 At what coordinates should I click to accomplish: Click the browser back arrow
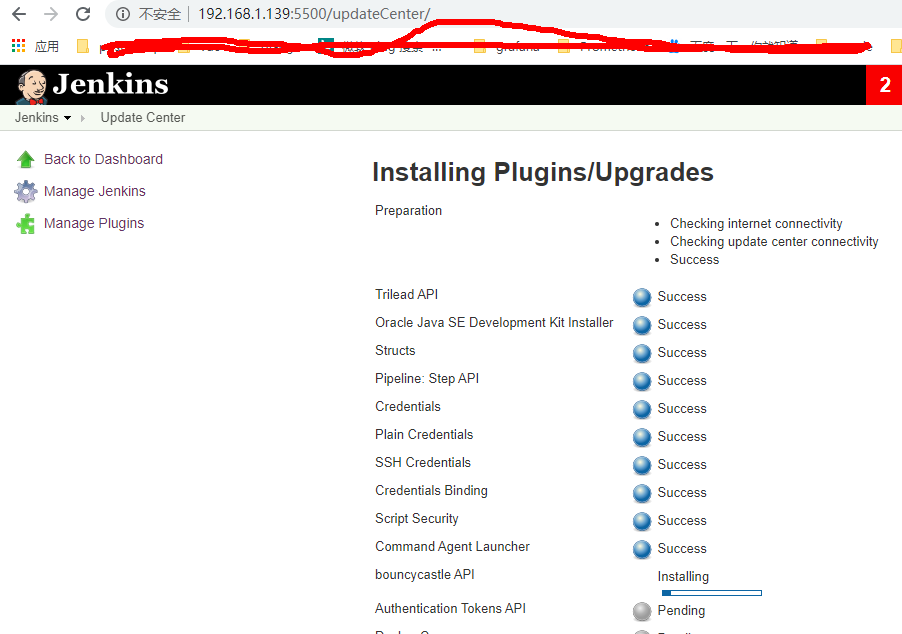click(x=19, y=14)
